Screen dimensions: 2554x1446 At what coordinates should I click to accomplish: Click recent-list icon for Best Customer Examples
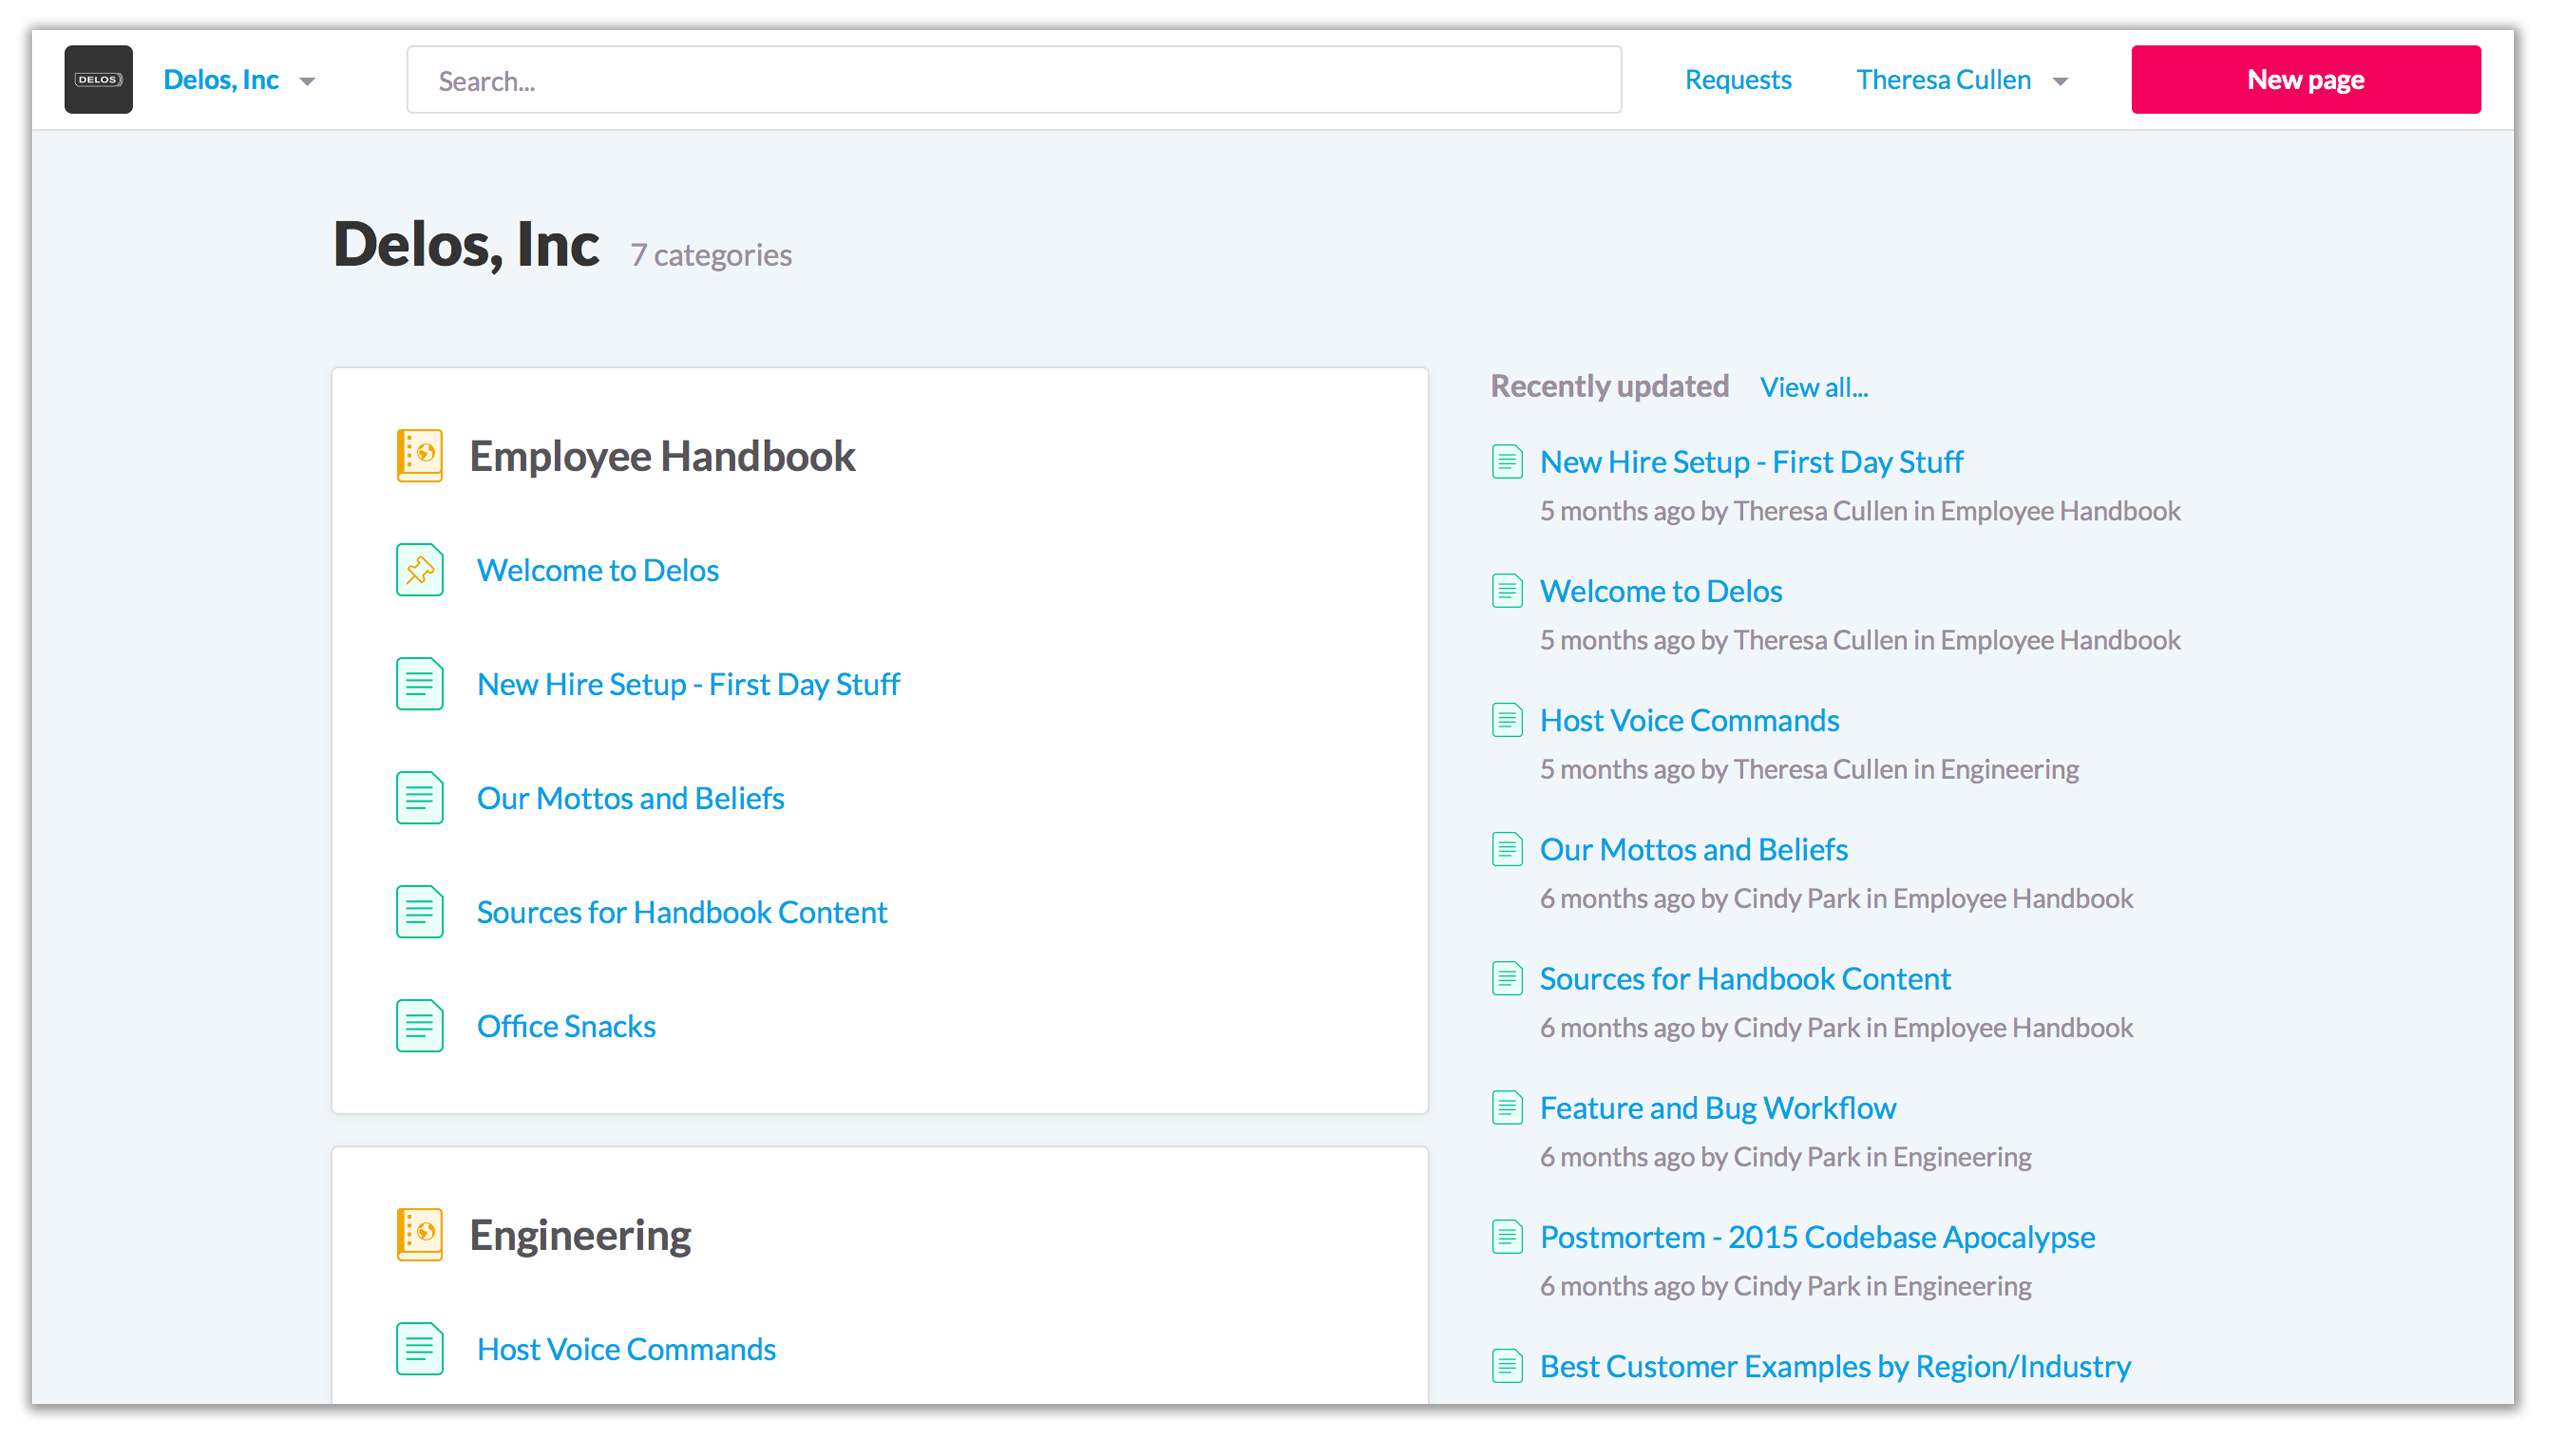[x=1507, y=1366]
